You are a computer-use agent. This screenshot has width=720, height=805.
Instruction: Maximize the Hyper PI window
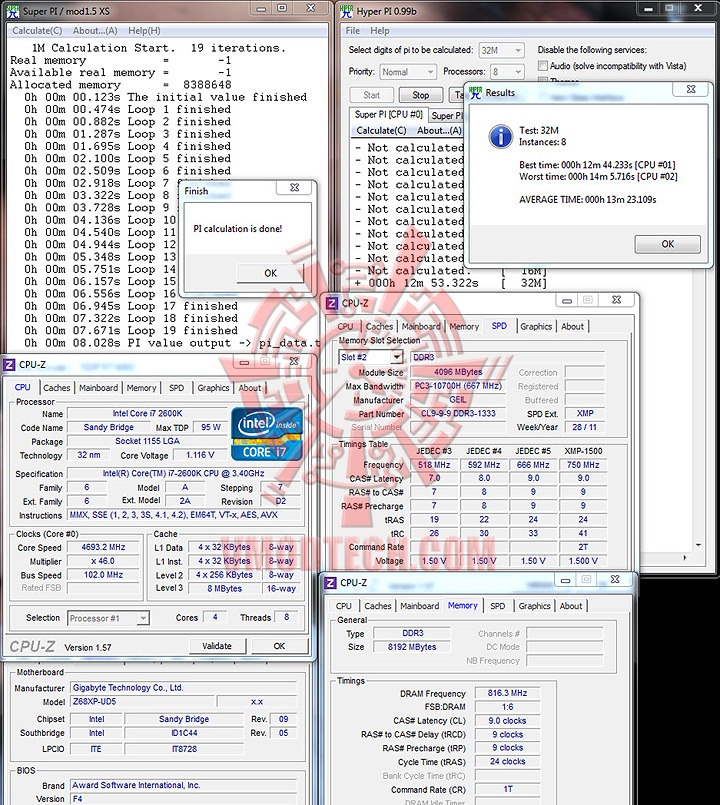669,8
